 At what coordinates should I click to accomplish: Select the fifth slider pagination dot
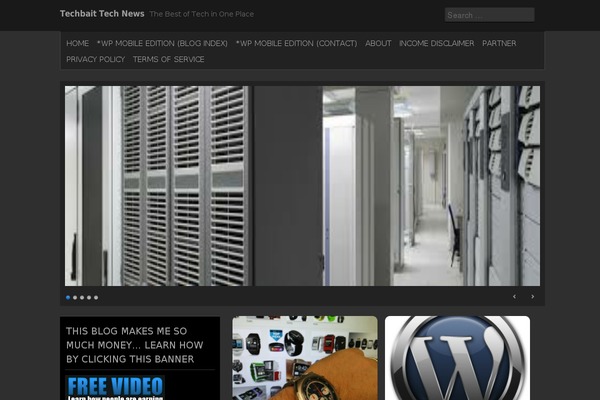coord(96,297)
